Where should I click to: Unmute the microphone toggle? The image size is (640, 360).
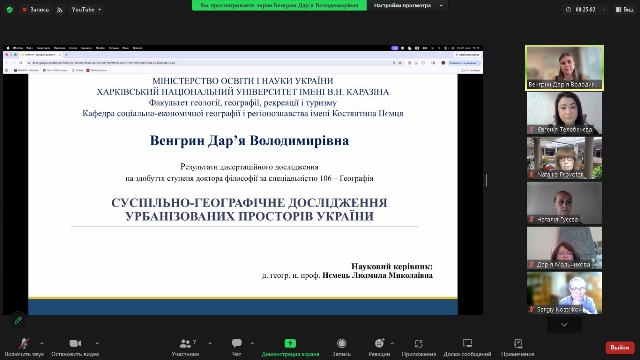24,343
